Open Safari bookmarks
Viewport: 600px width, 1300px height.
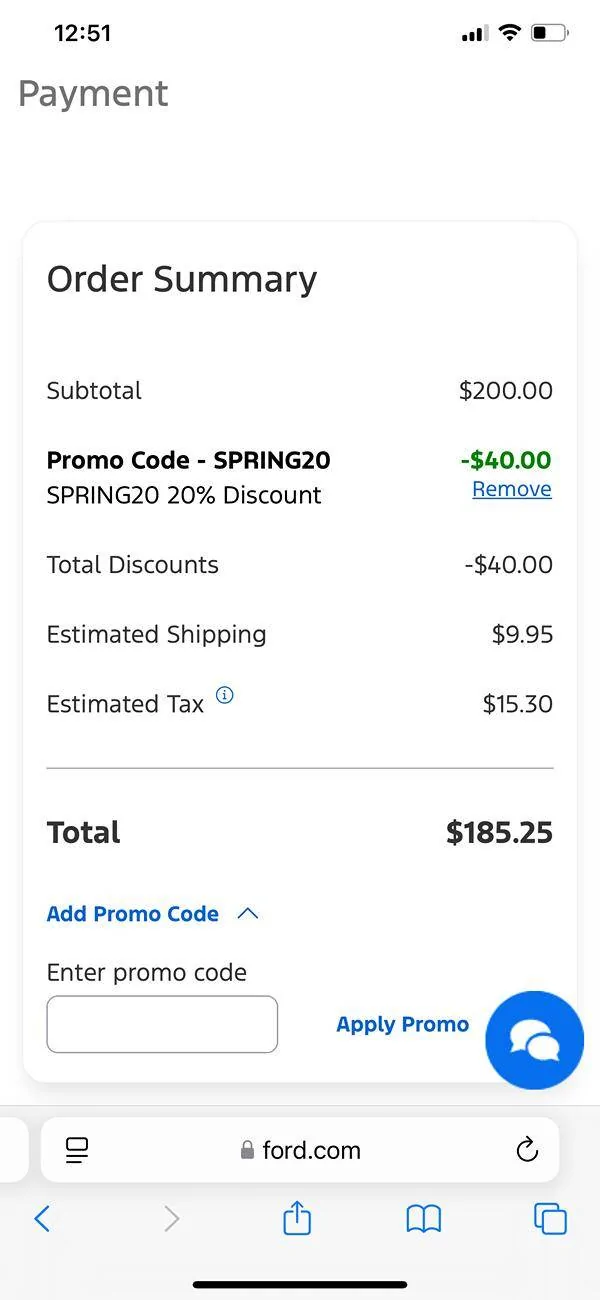coord(424,1218)
